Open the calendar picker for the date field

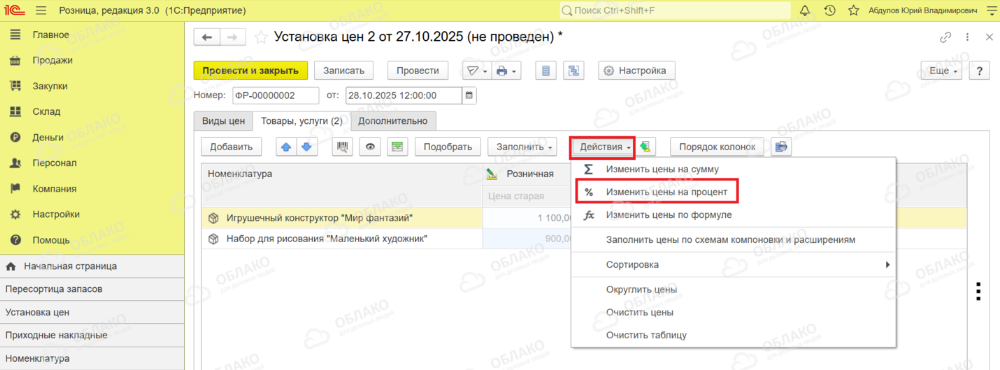pyautogui.click(x=470, y=96)
